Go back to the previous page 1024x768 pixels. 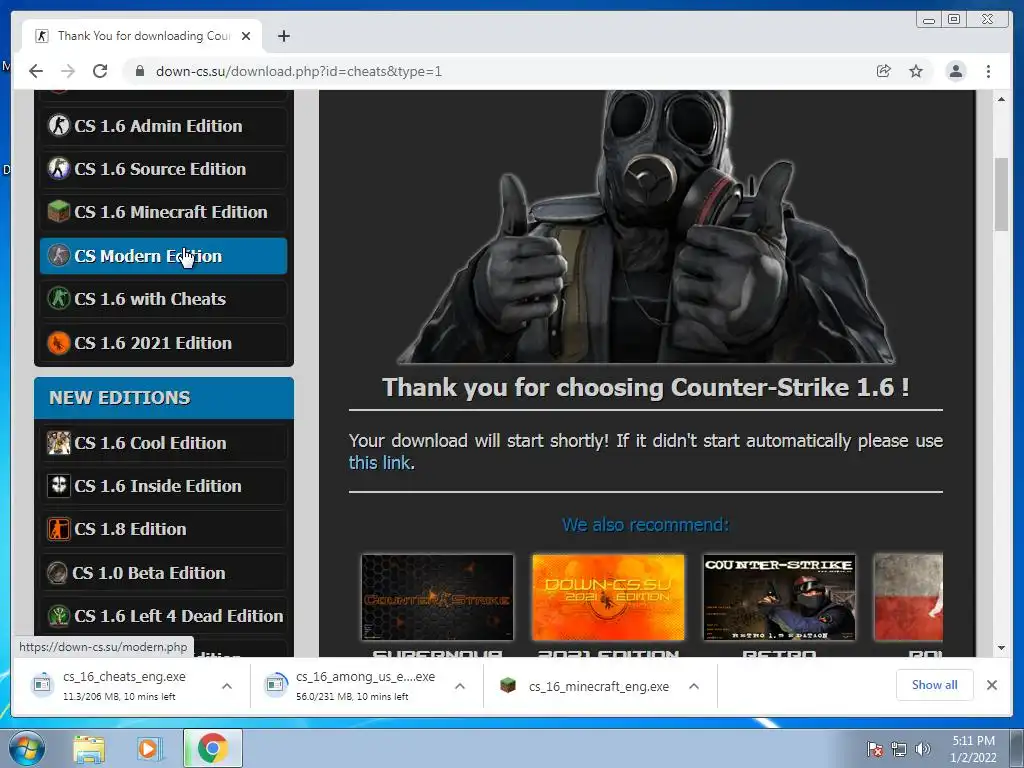pyautogui.click(x=36, y=71)
